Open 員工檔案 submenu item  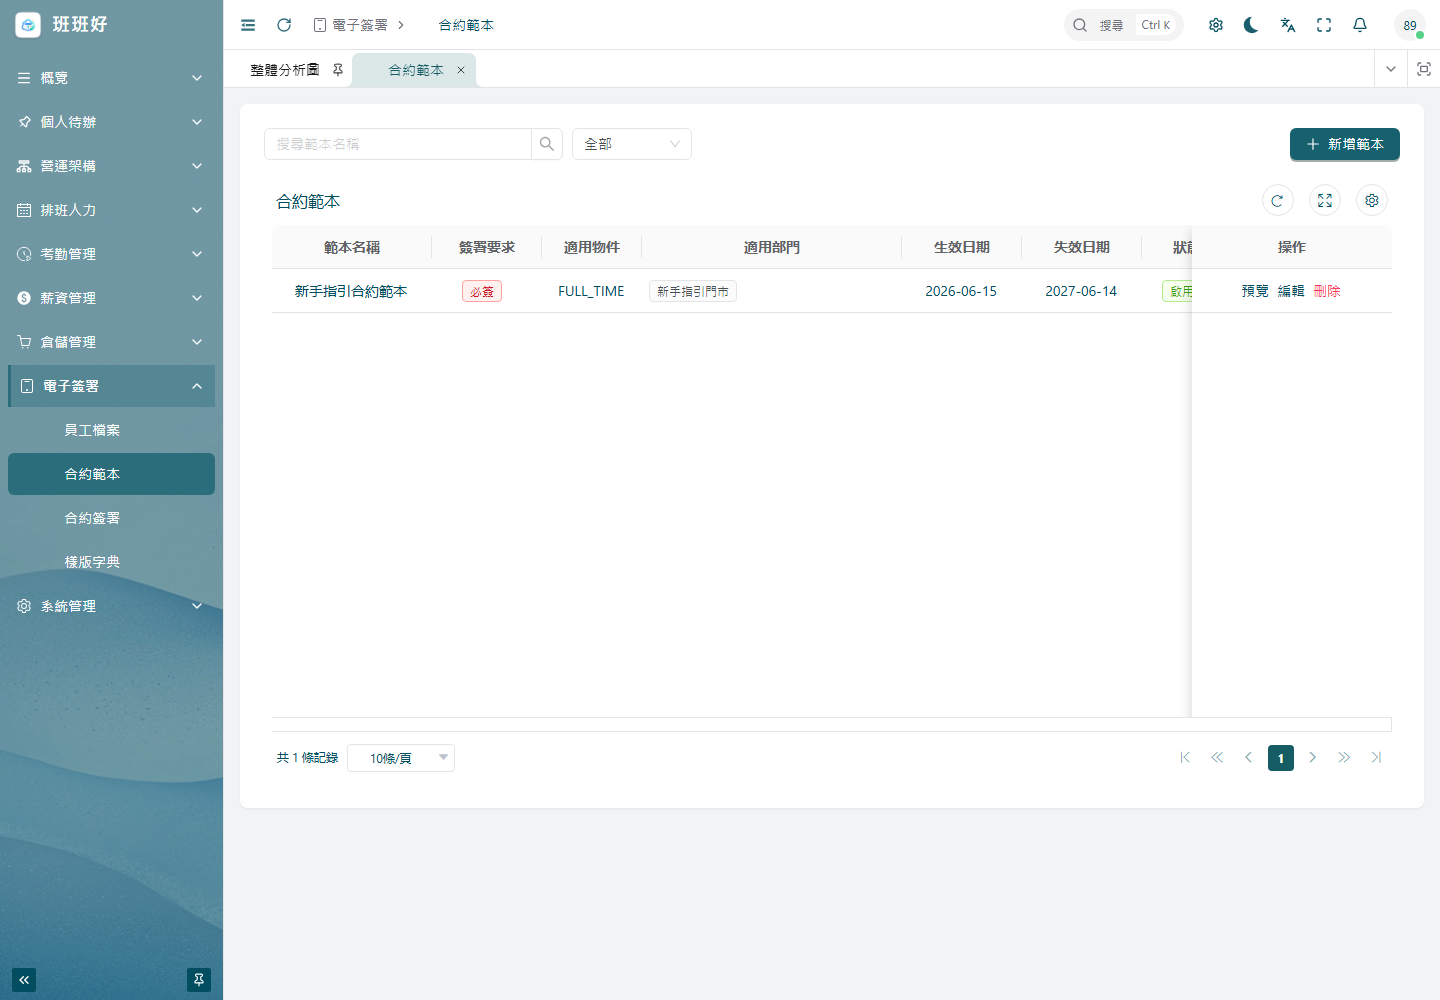(x=111, y=430)
